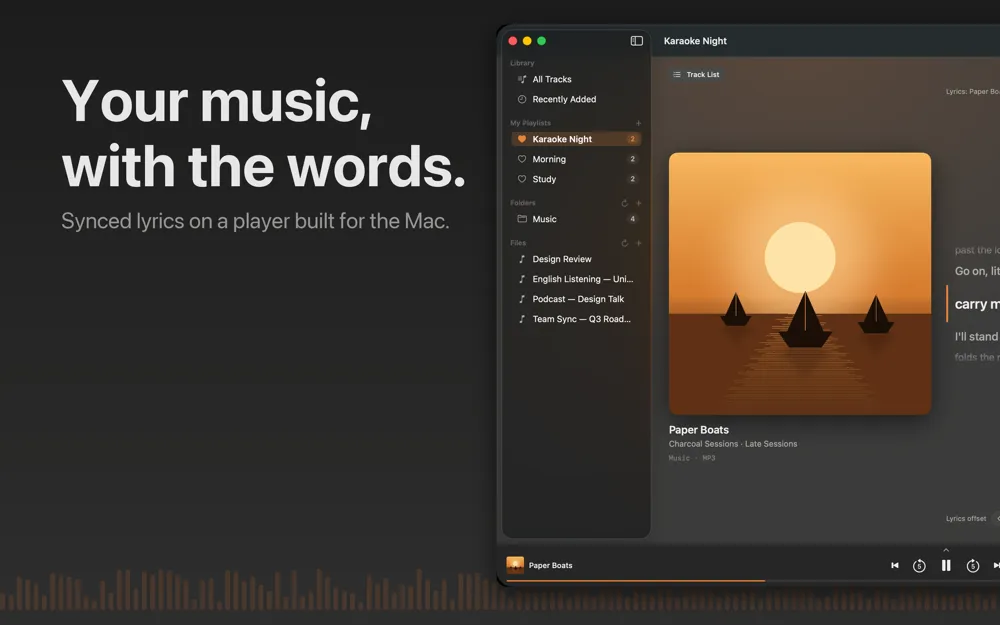Select the Karaoke Night playlist

coord(576,139)
